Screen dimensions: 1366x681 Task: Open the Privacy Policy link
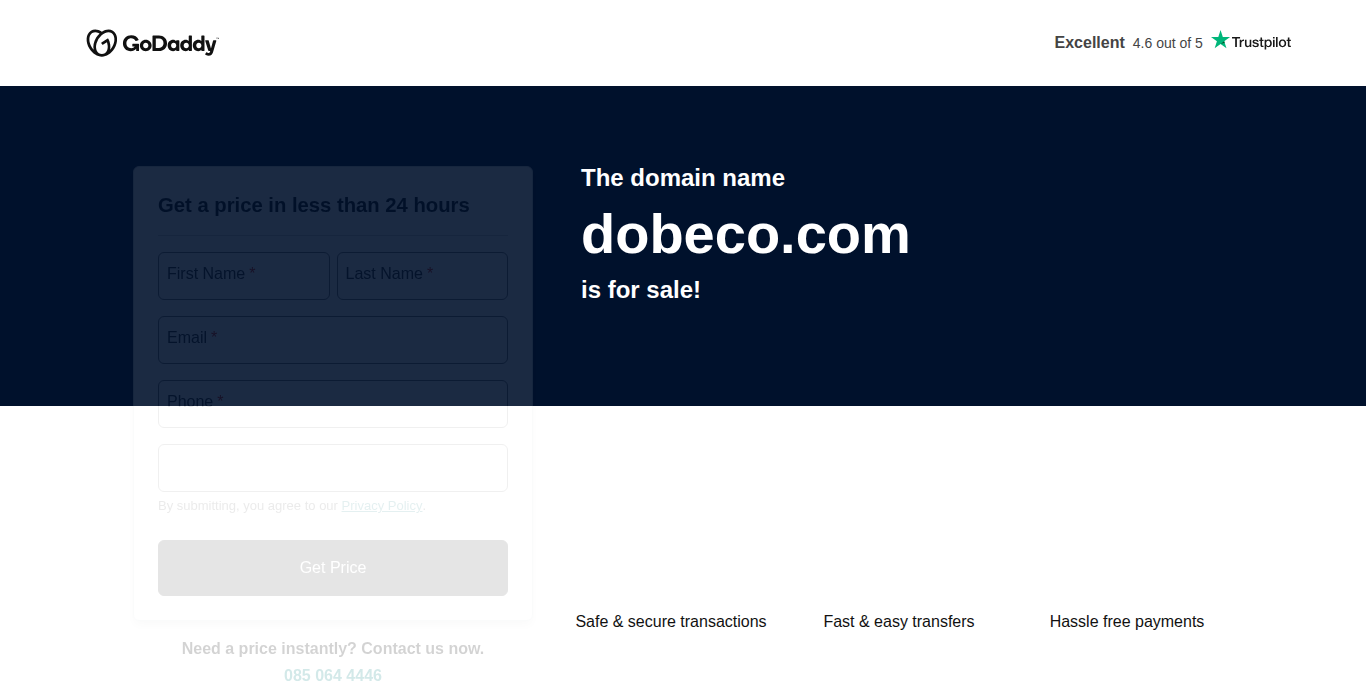pyautogui.click(x=381, y=506)
